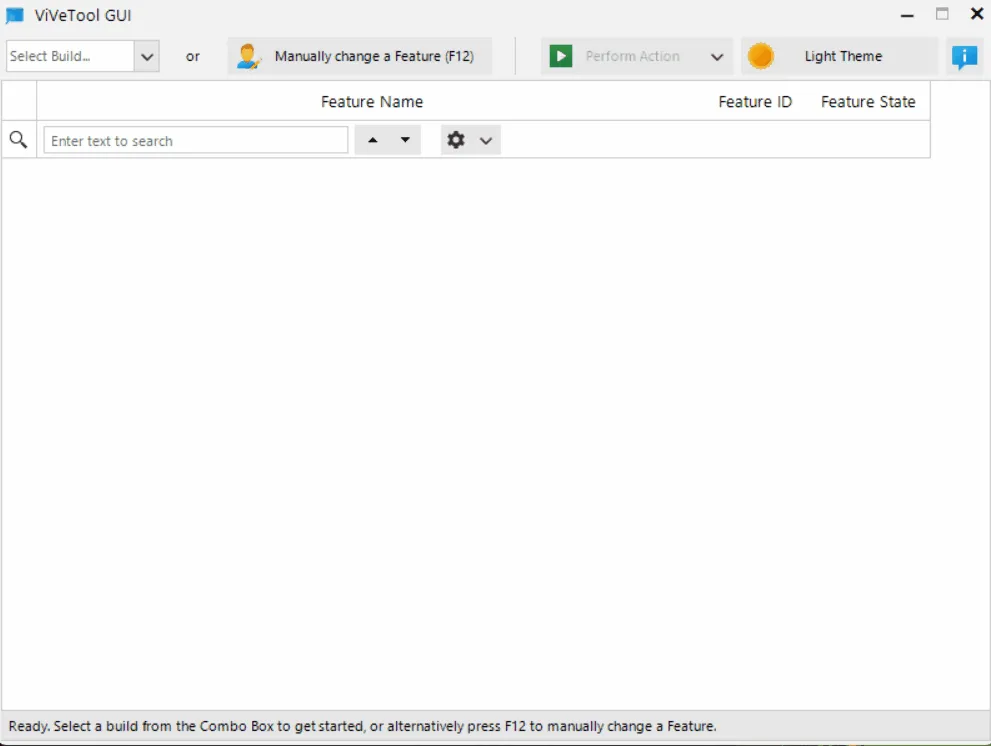Click inside the Select Build combo box text
This screenshot has width=991, height=746.
[x=69, y=56]
